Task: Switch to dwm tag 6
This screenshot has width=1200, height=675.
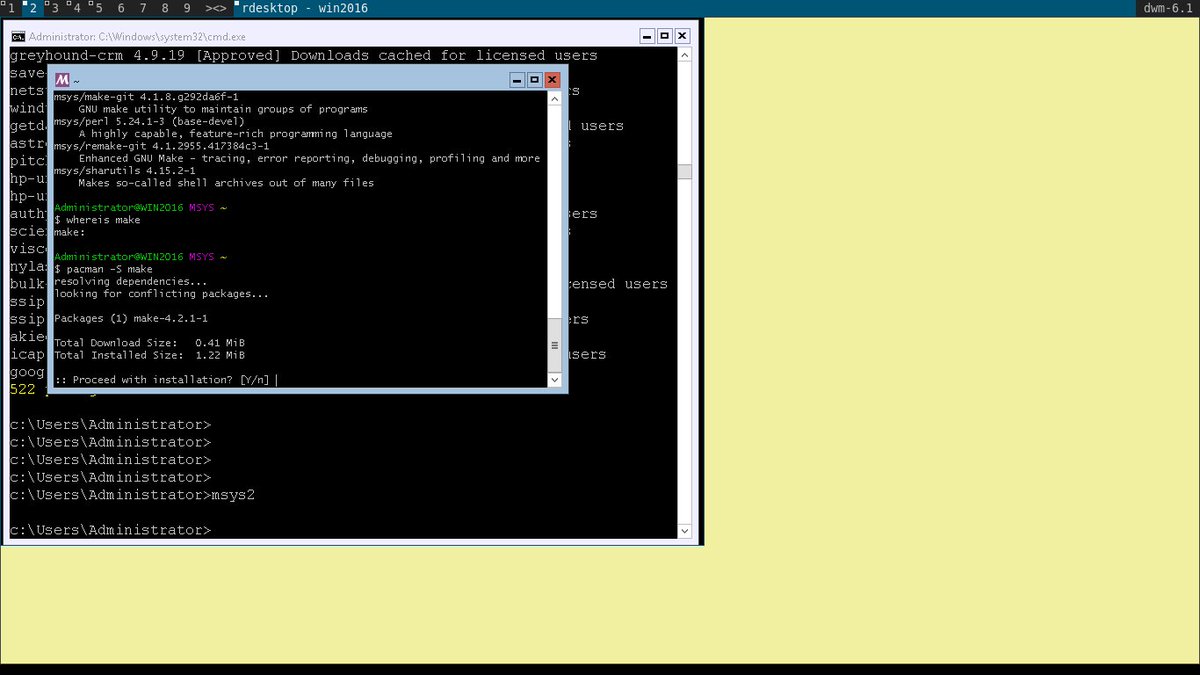Action: 120,7
